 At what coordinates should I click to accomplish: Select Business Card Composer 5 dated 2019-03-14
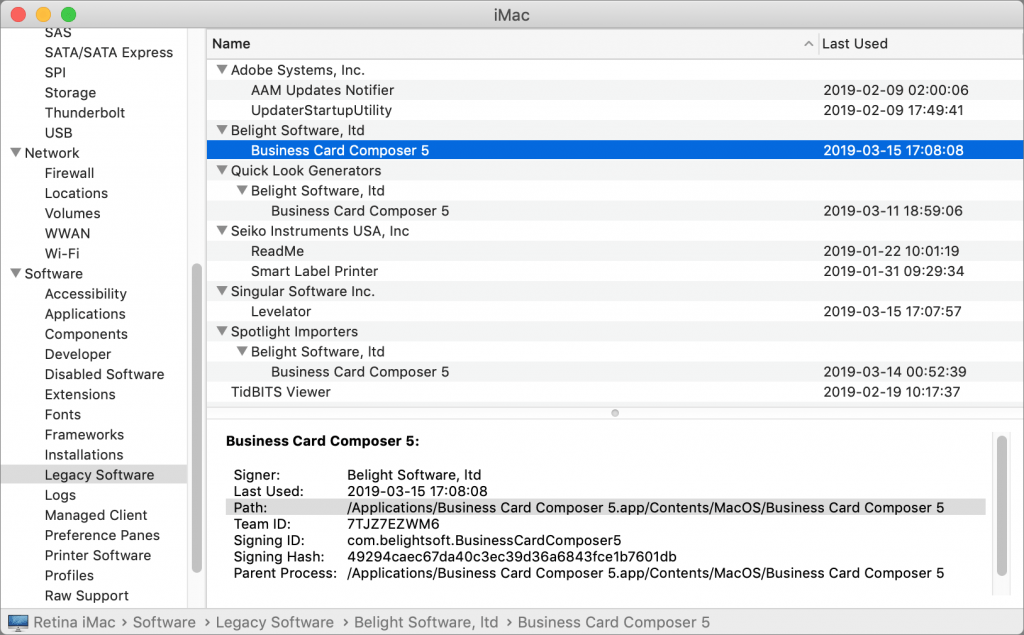tap(615, 372)
